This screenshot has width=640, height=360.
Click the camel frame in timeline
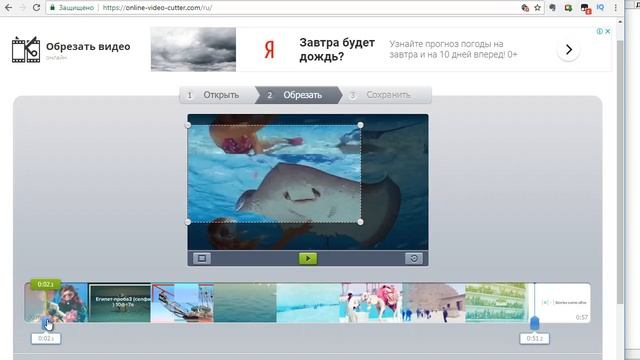pyautogui.click(x=371, y=303)
